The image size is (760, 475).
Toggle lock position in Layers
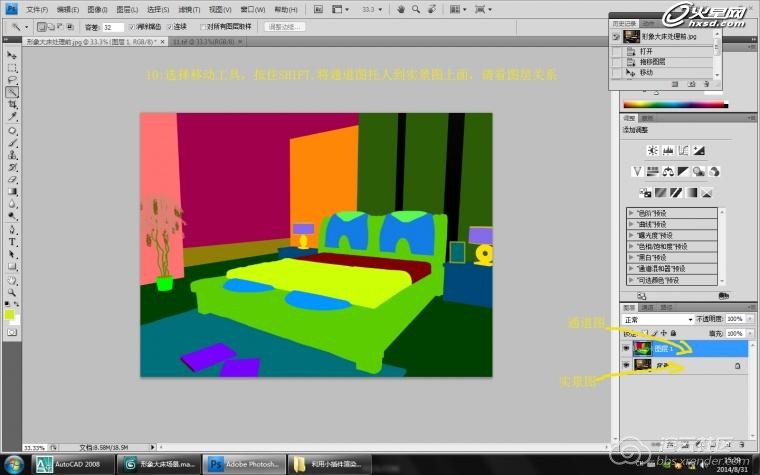click(x=664, y=333)
